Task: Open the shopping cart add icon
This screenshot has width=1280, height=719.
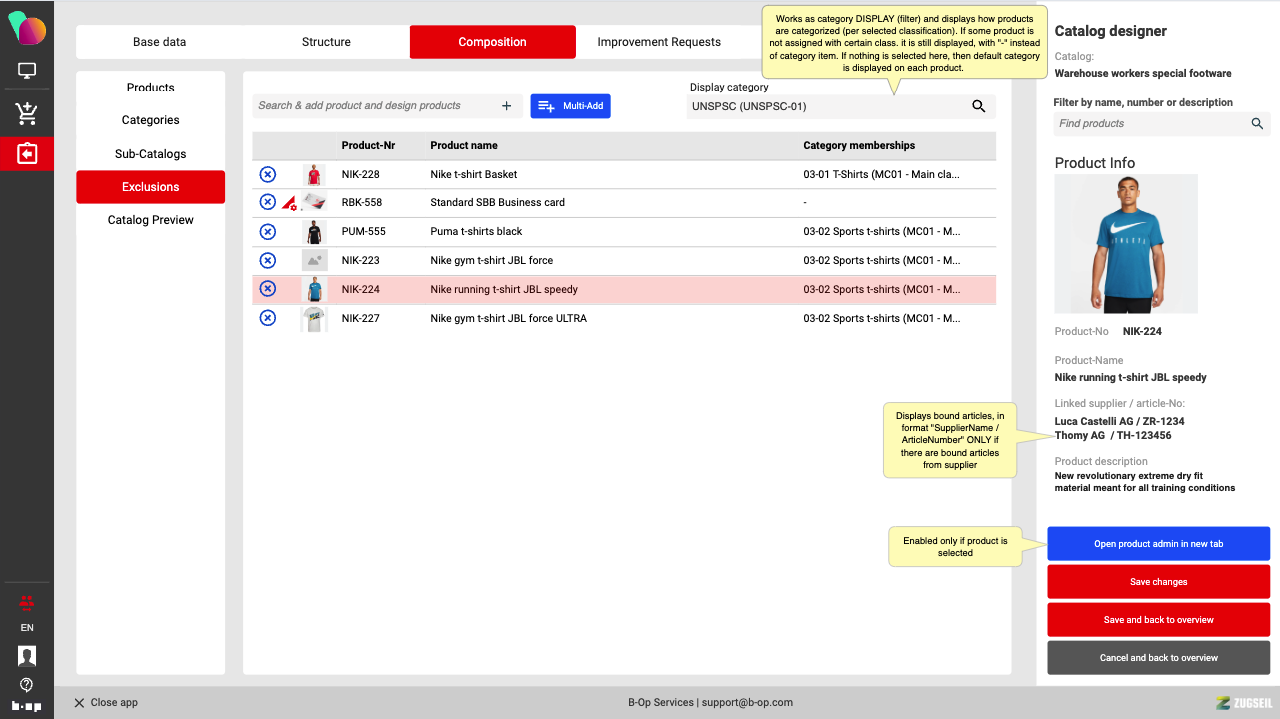Action: 27,114
